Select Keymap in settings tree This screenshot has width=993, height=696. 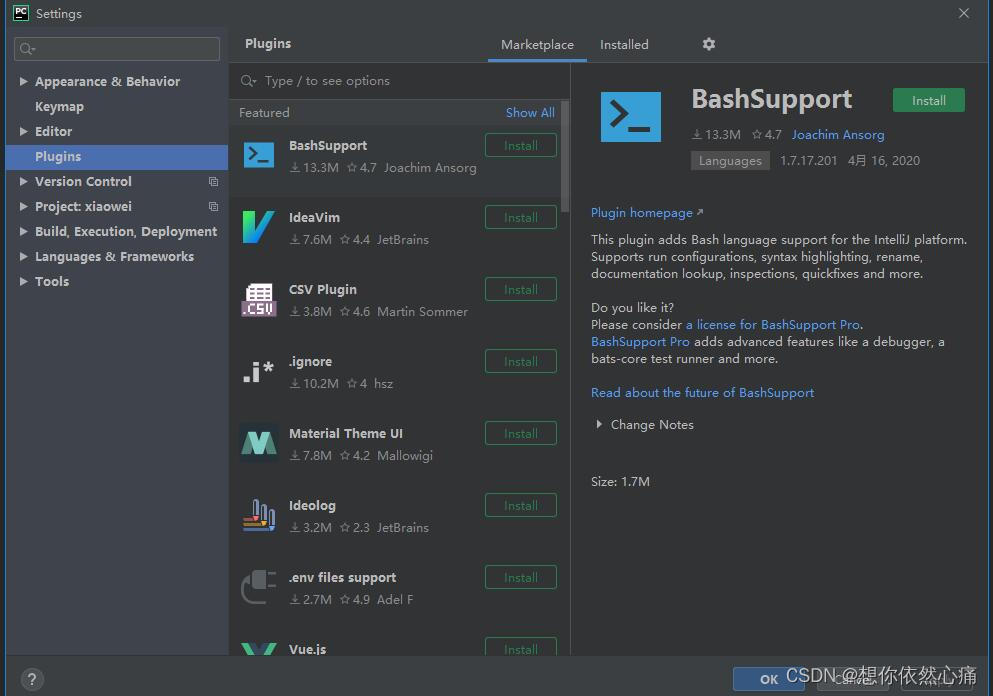point(59,106)
